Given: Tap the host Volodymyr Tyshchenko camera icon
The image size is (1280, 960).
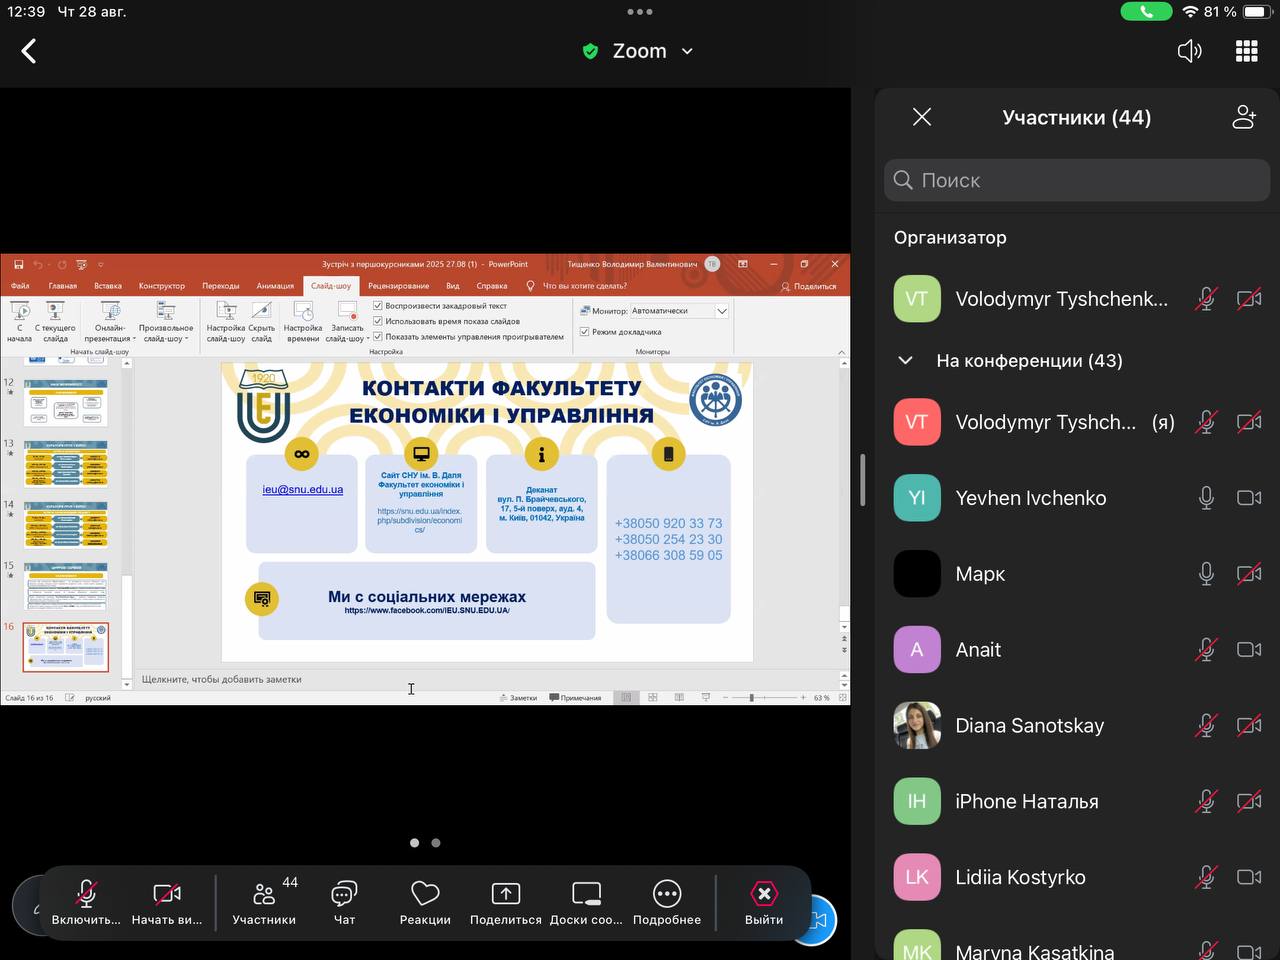Looking at the screenshot, I should point(1249,299).
